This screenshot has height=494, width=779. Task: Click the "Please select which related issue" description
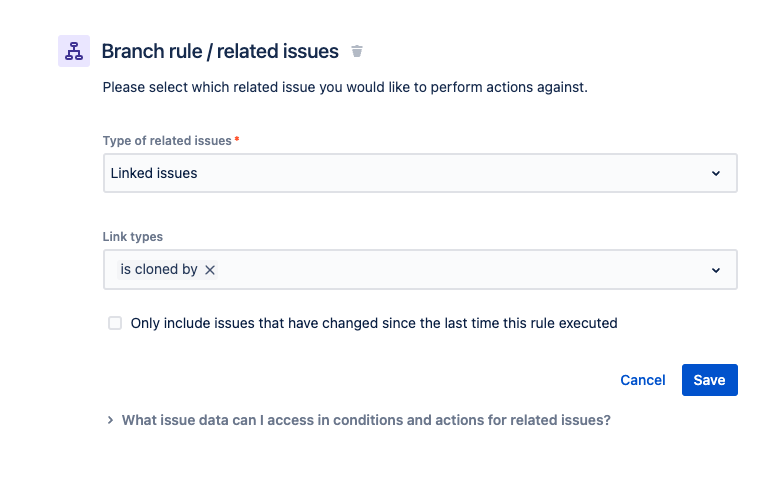click(x=345, y=87)
